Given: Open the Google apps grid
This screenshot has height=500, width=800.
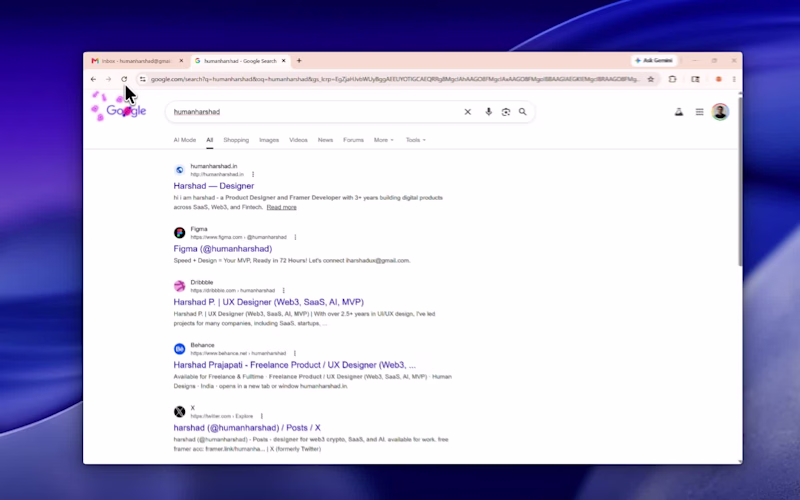Looking at the screenshot, I should pyautogui.click(x=699, y=112).
